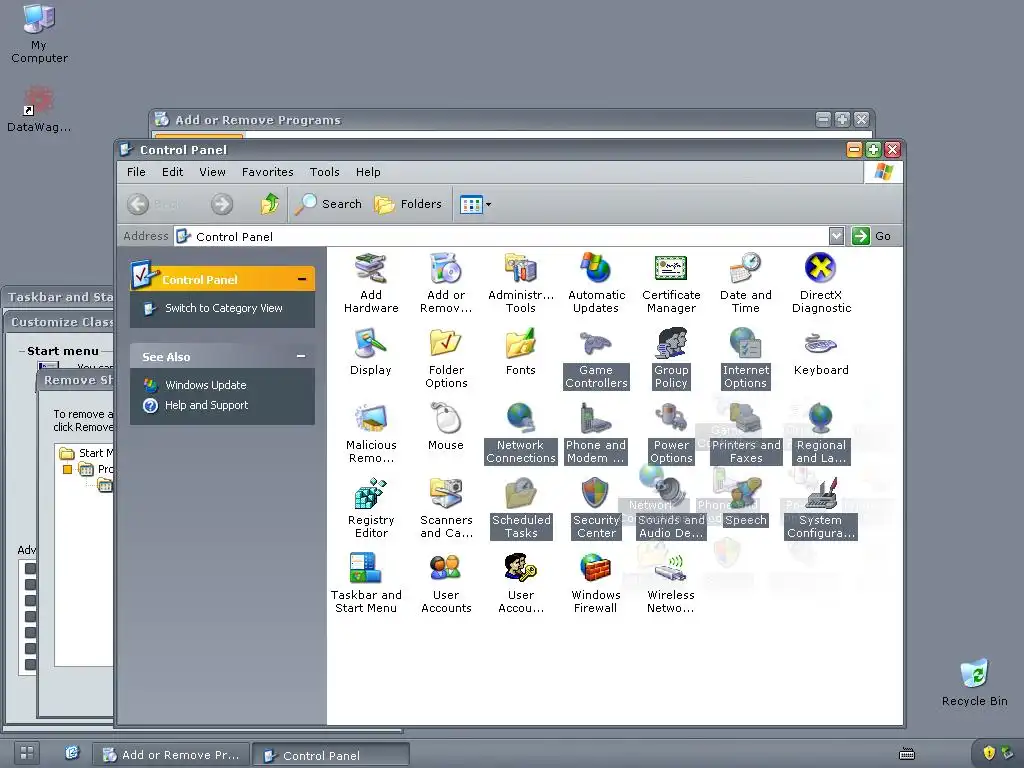Open Help and Support link
Image resolution: width=1024 pixels, height=768 pixels.
click(x=206, y=405)
